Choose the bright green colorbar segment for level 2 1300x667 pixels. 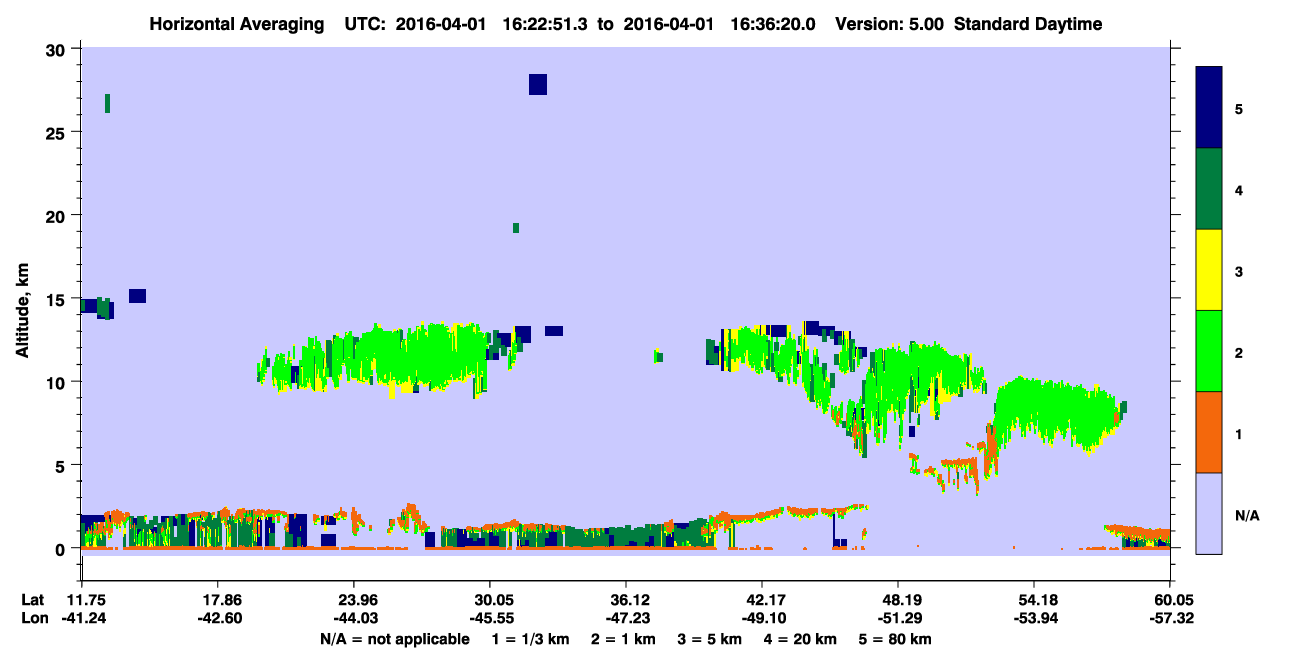[1209, 351]
